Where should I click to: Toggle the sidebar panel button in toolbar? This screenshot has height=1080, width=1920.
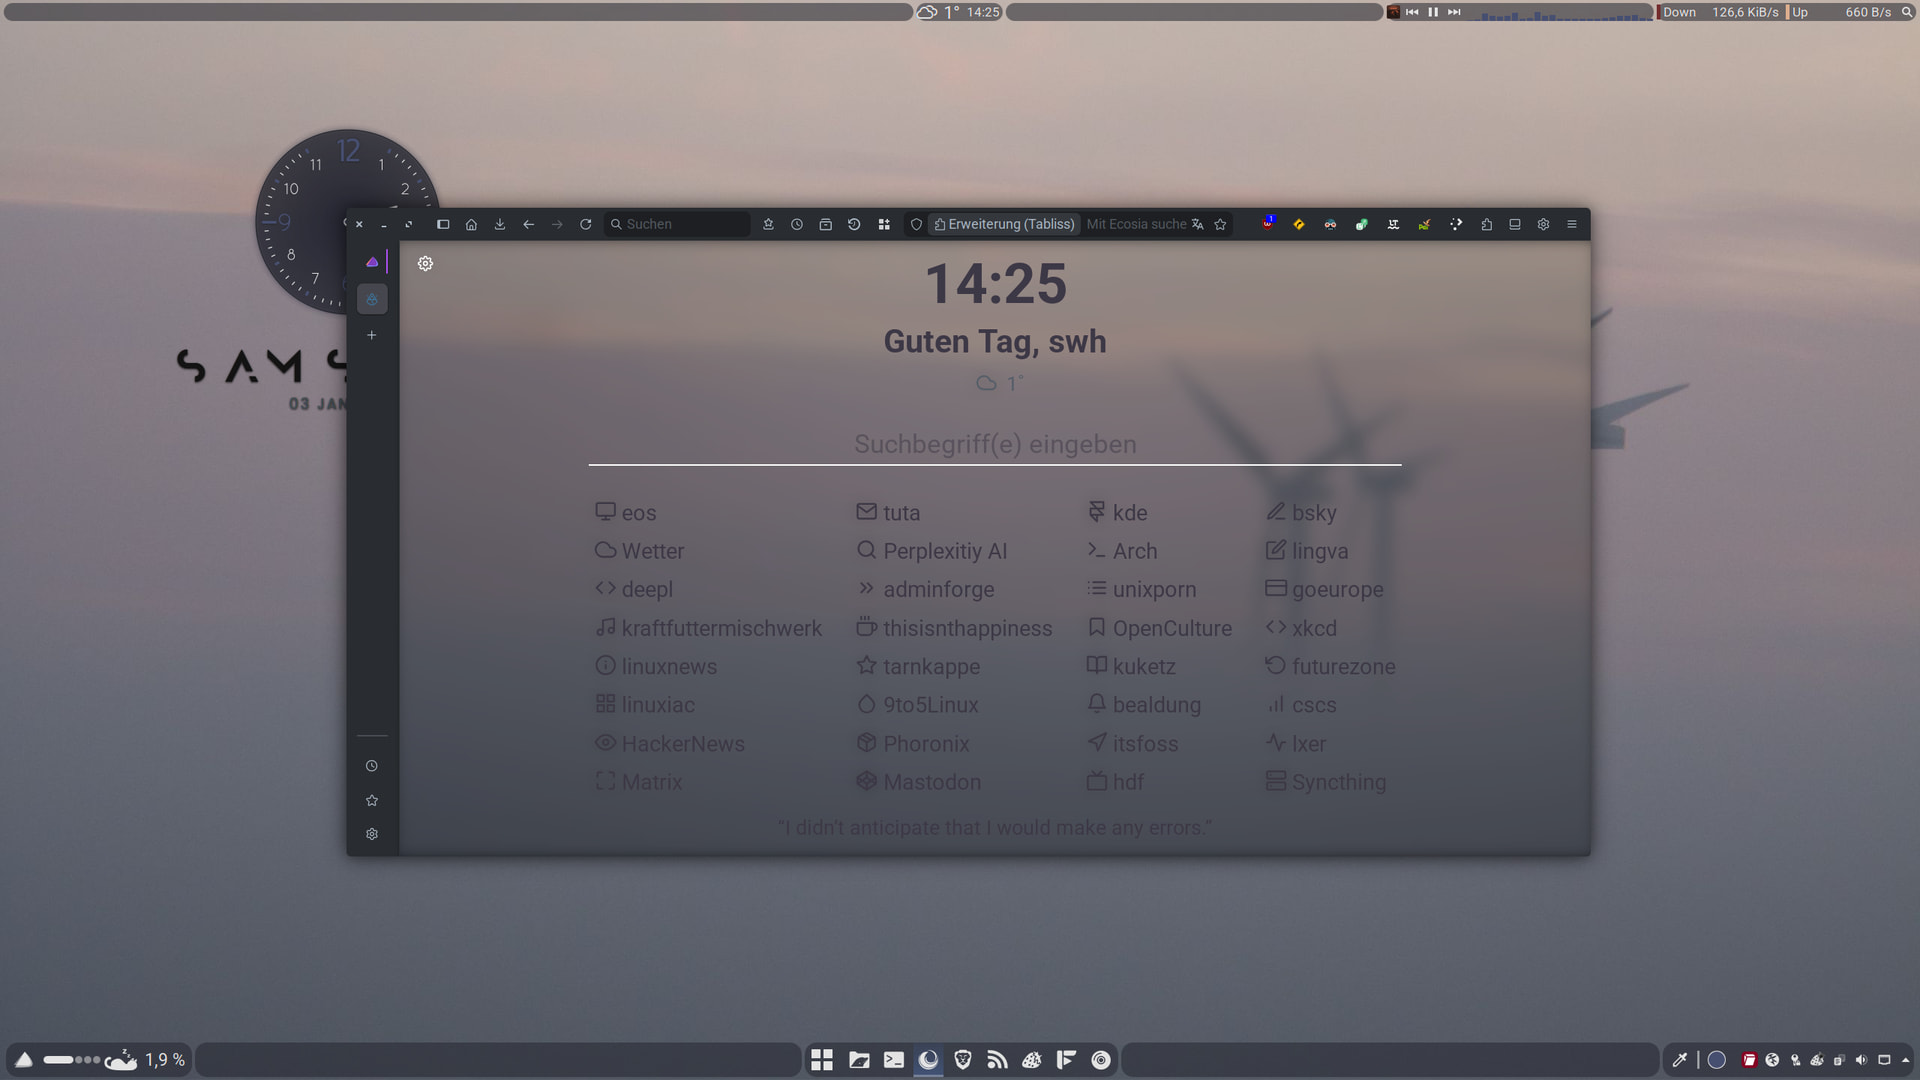pyautogui.click(x=443, y=224)
